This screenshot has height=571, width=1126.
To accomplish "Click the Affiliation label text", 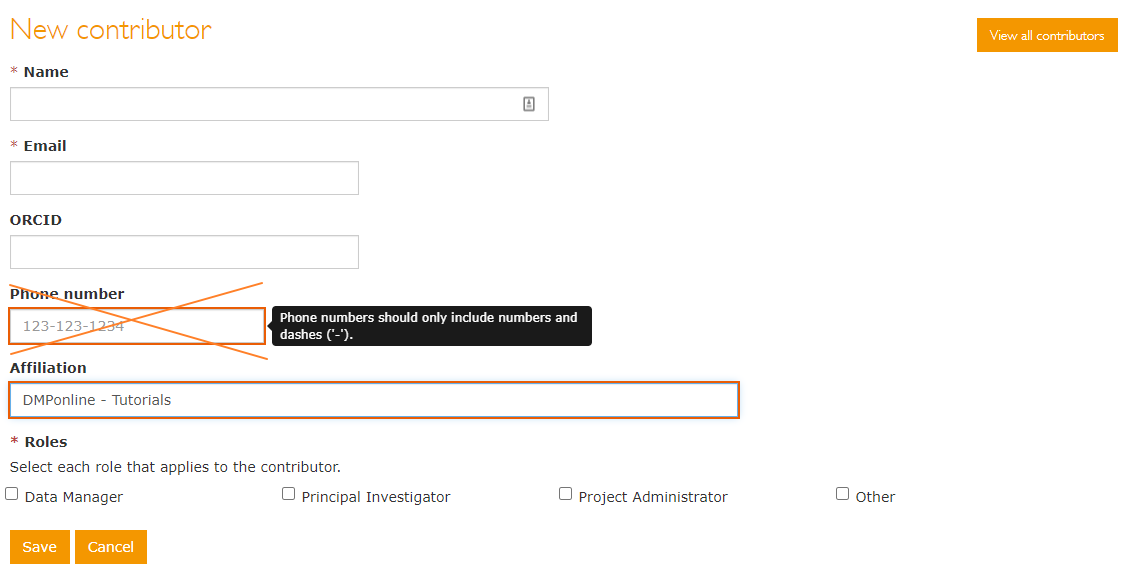I will [48, 368].
